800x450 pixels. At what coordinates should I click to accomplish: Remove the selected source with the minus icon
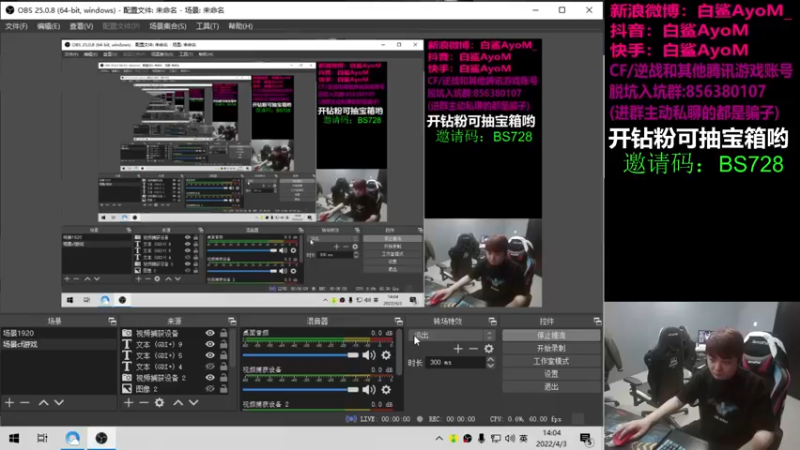(x=144, y=403)
